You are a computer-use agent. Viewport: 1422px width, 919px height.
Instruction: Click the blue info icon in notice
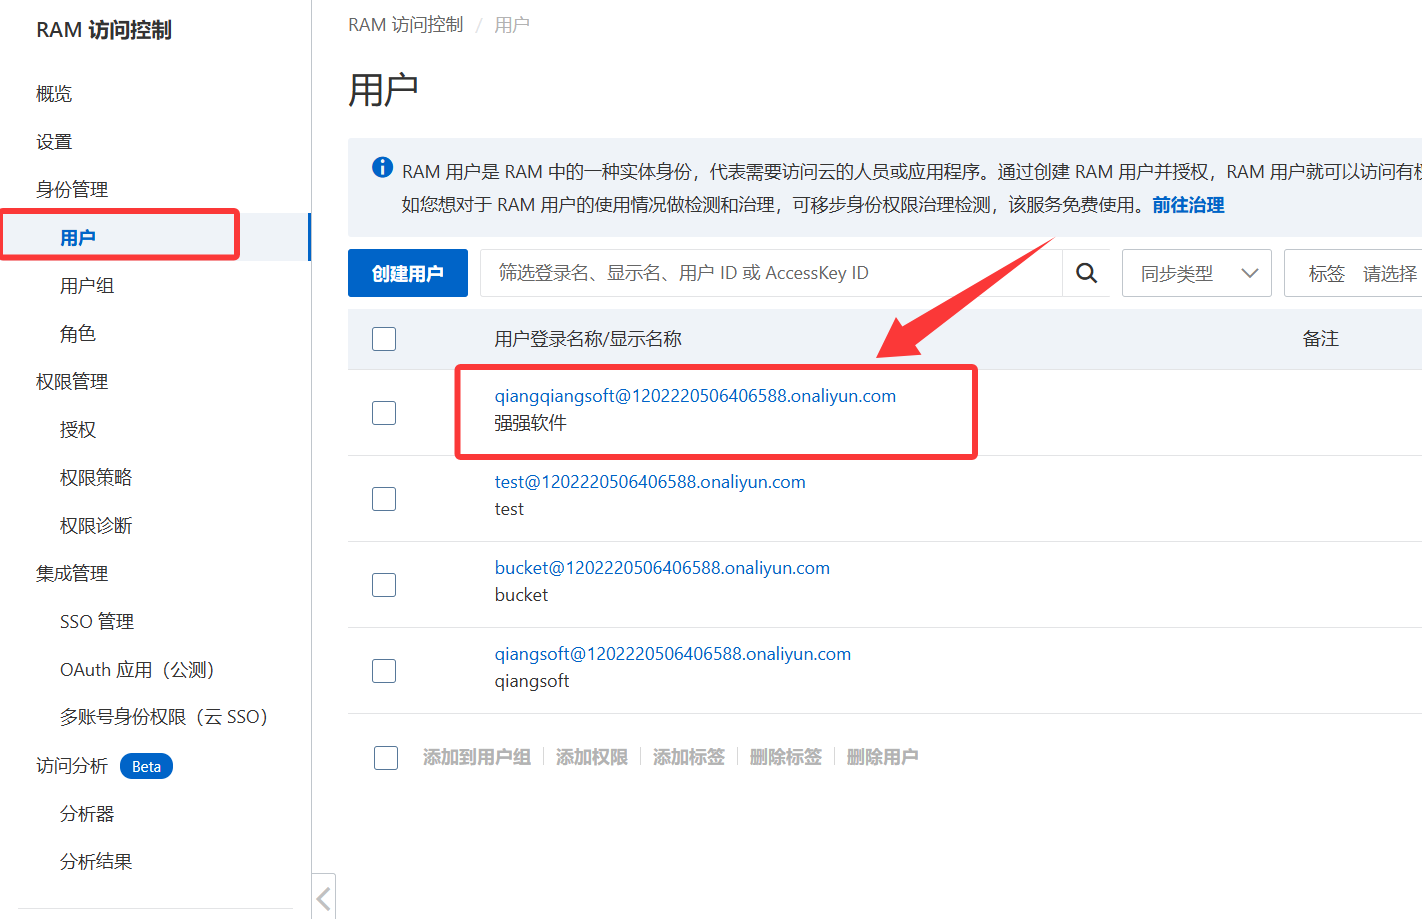click(x=382, y=168)
